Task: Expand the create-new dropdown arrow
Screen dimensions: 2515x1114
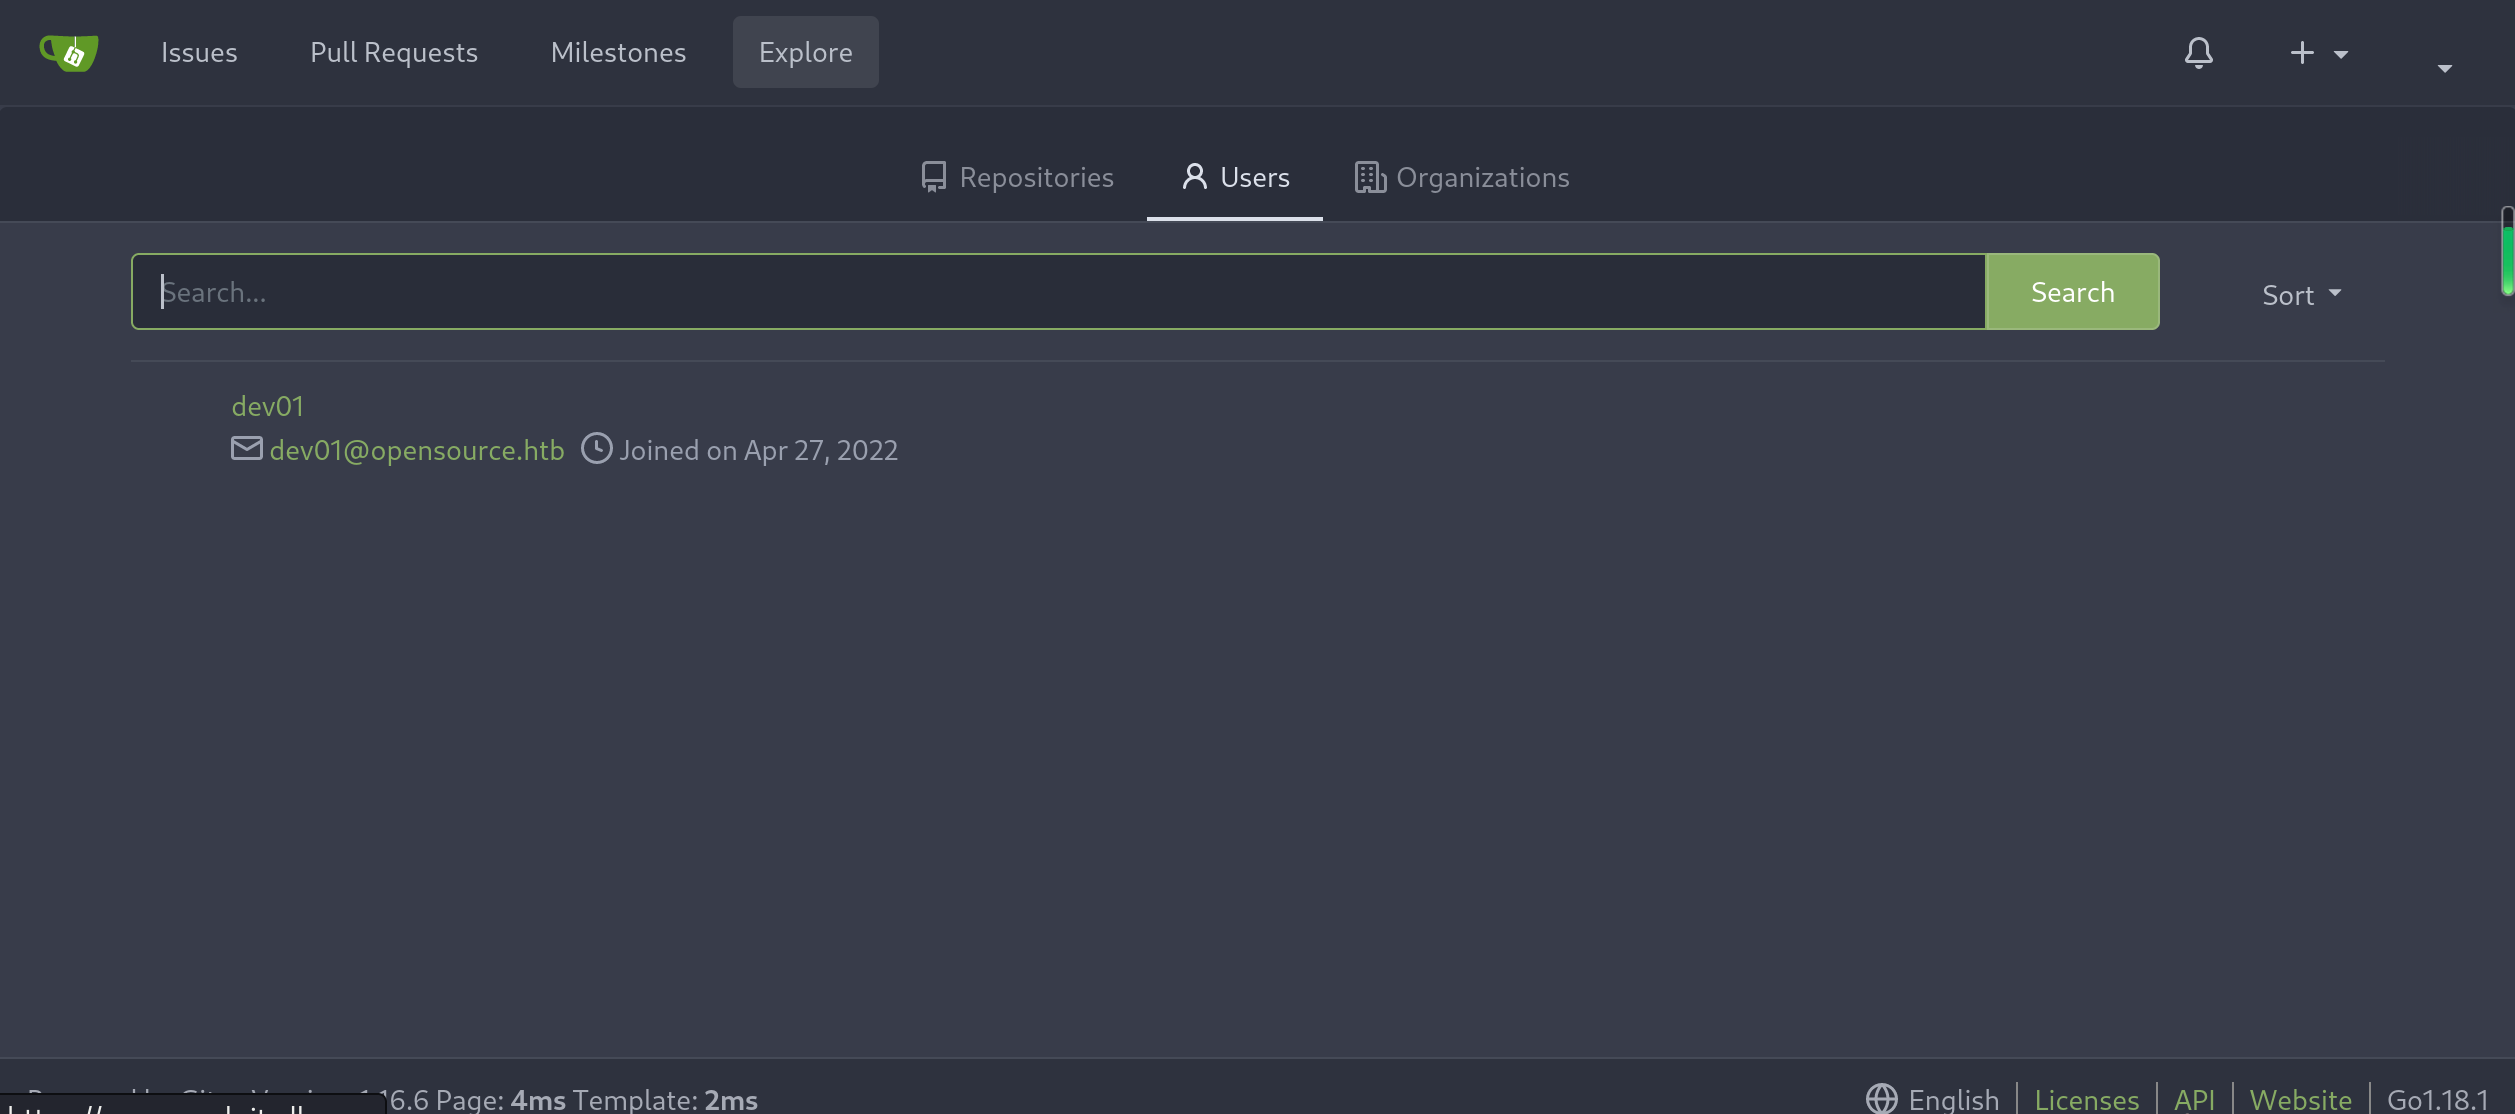Action: (2341, 54)
